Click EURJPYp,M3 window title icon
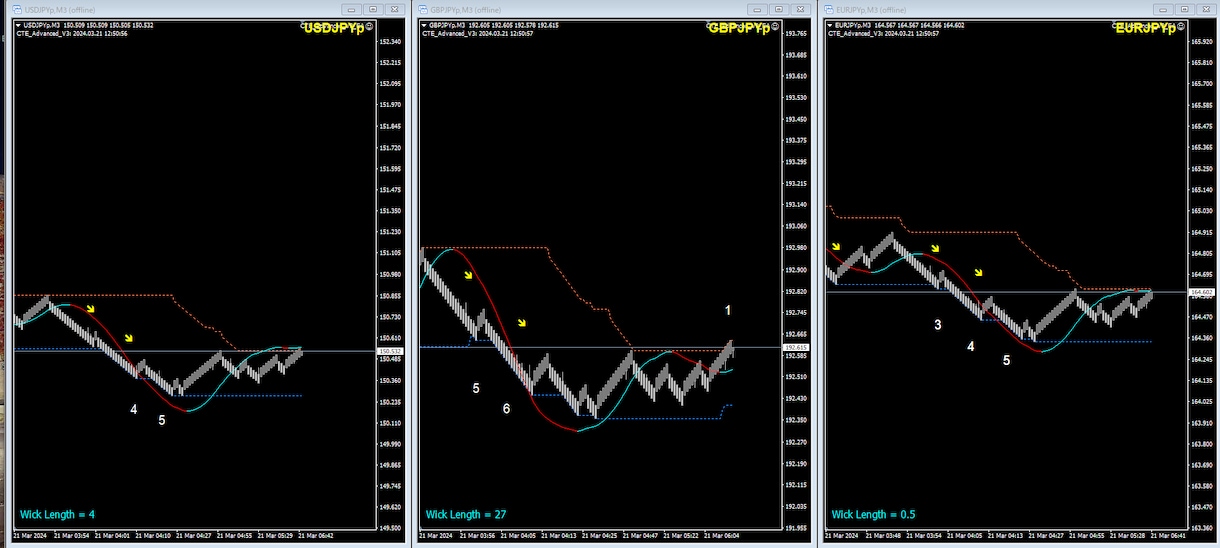Screen dimensions: 1220x548 [829, 9]
